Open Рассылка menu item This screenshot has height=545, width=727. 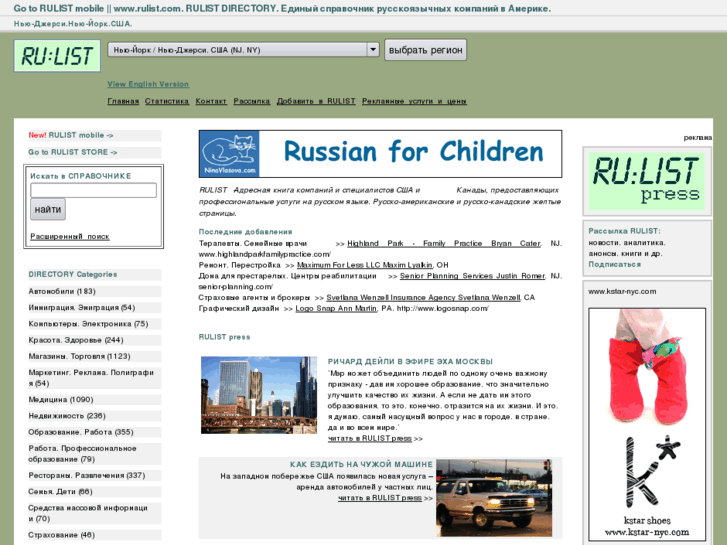252,101
